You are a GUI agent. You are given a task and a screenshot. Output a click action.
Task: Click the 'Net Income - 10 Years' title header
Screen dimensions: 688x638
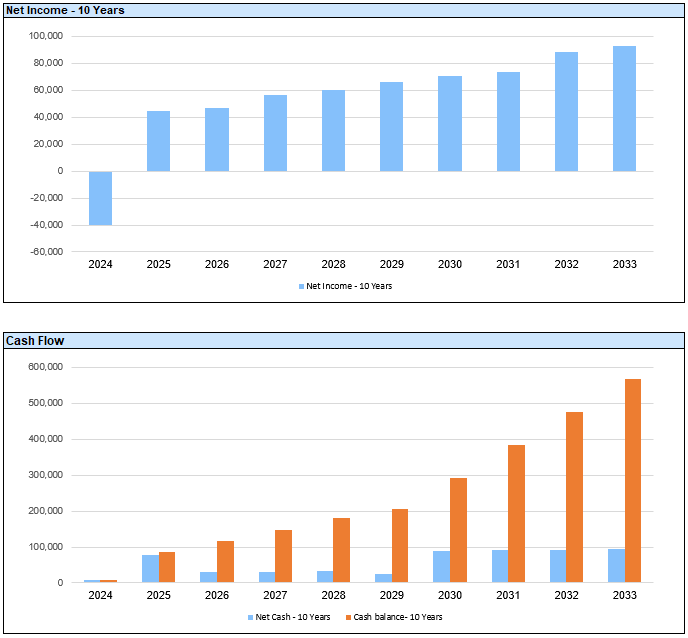point(53,9)
